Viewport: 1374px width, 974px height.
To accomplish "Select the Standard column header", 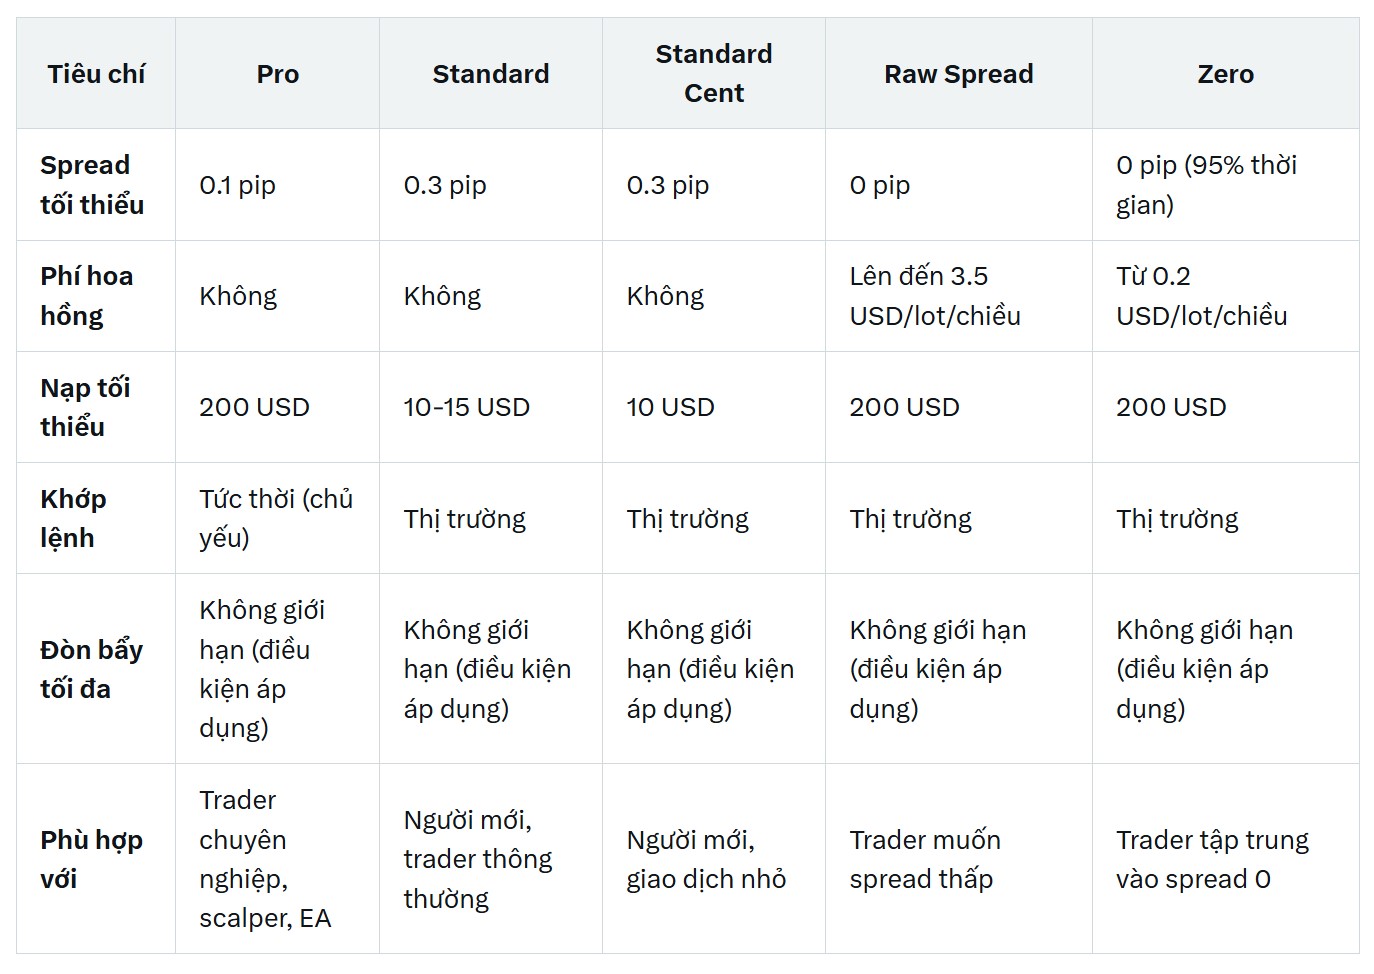I will 490,74.
